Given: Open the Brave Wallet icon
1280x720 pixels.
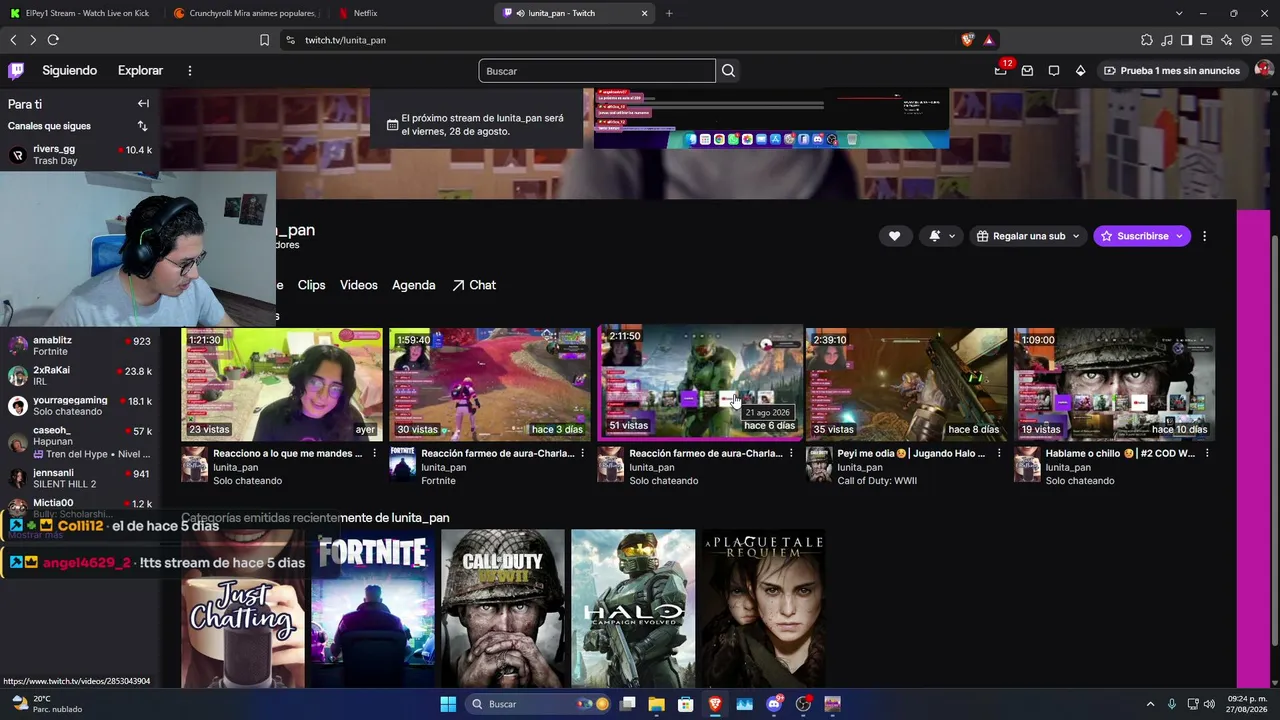Looking at the screenshot, I should [1206, 40].
